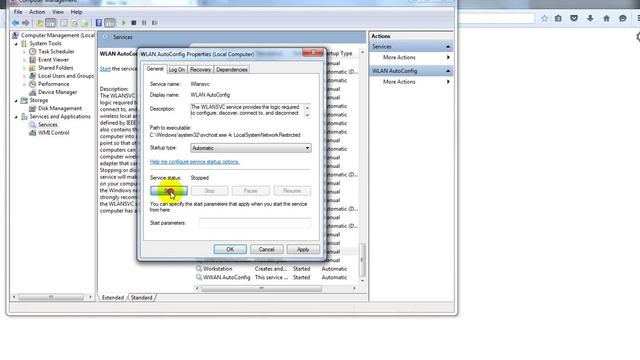This screenshot has width=640, height=360.
Task: Open More Actions under Services in Actions pane
Action: point(399,58)
